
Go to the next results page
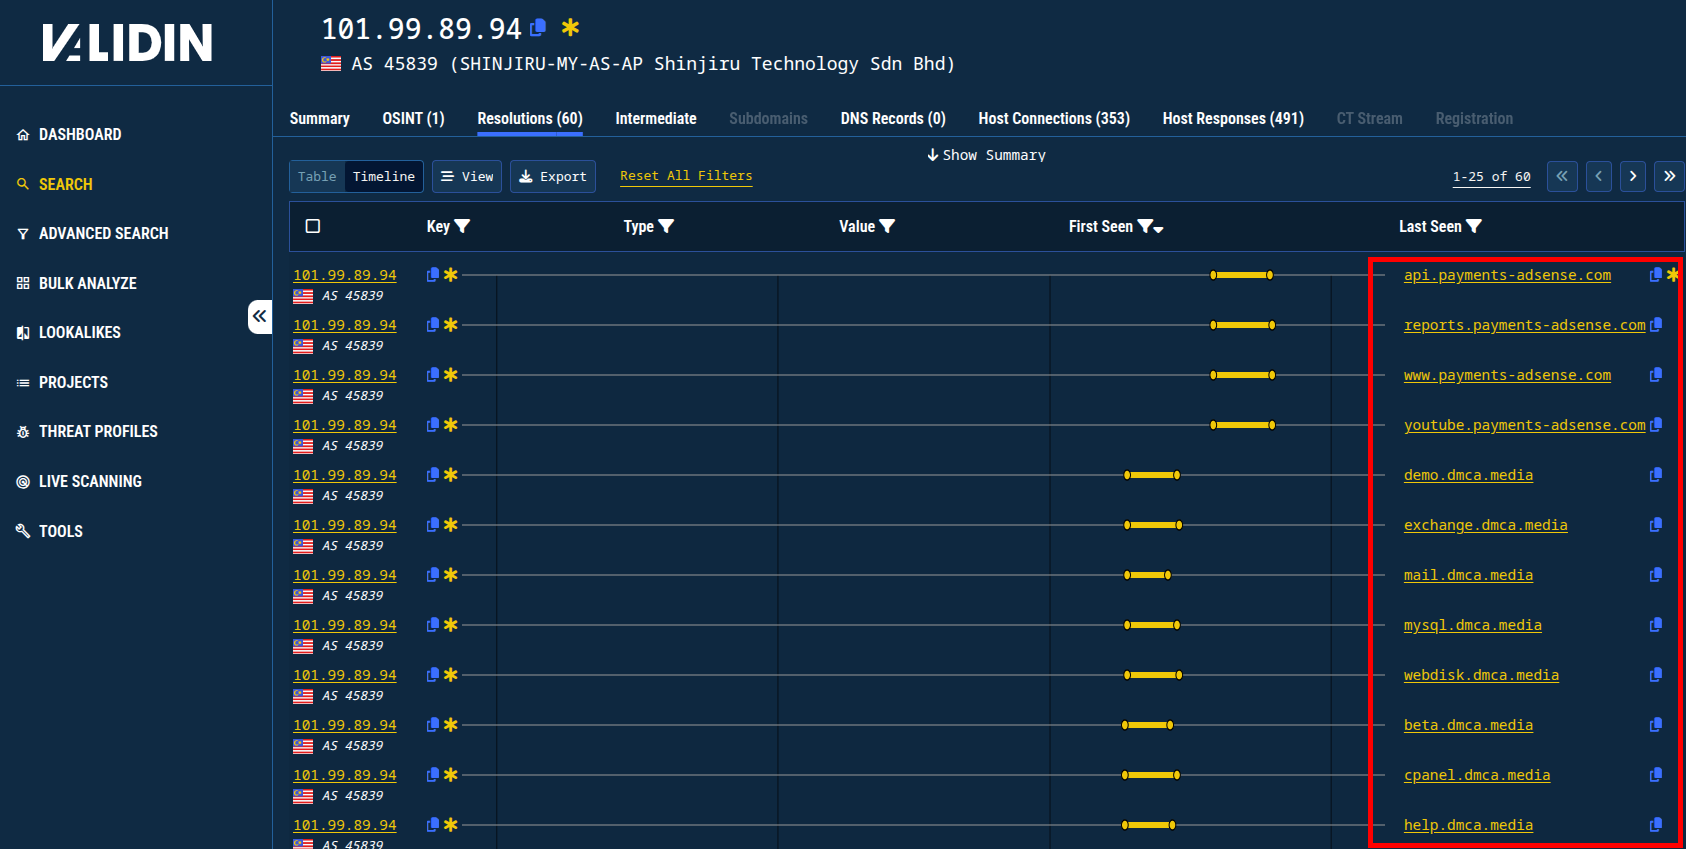click(x=1633, y=176)
